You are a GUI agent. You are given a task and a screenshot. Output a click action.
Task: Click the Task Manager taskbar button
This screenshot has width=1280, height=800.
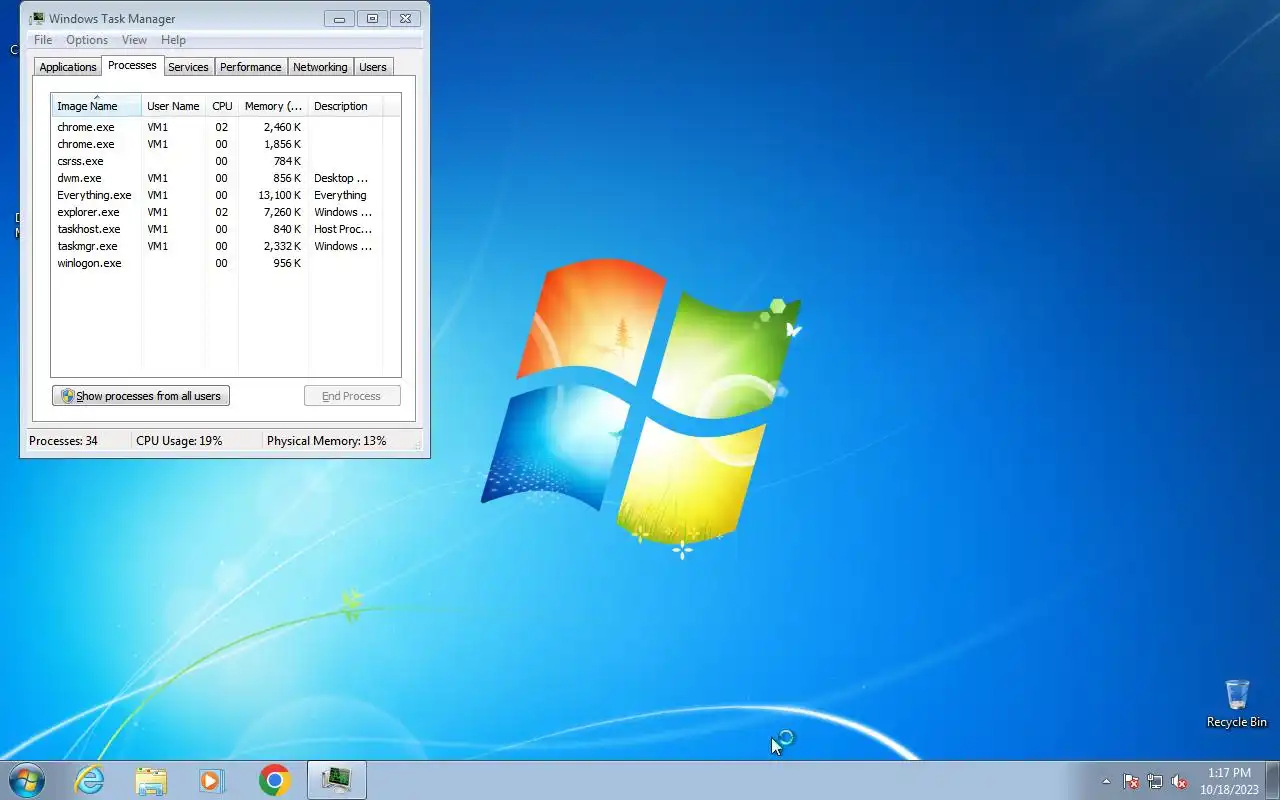click(336, 780)
